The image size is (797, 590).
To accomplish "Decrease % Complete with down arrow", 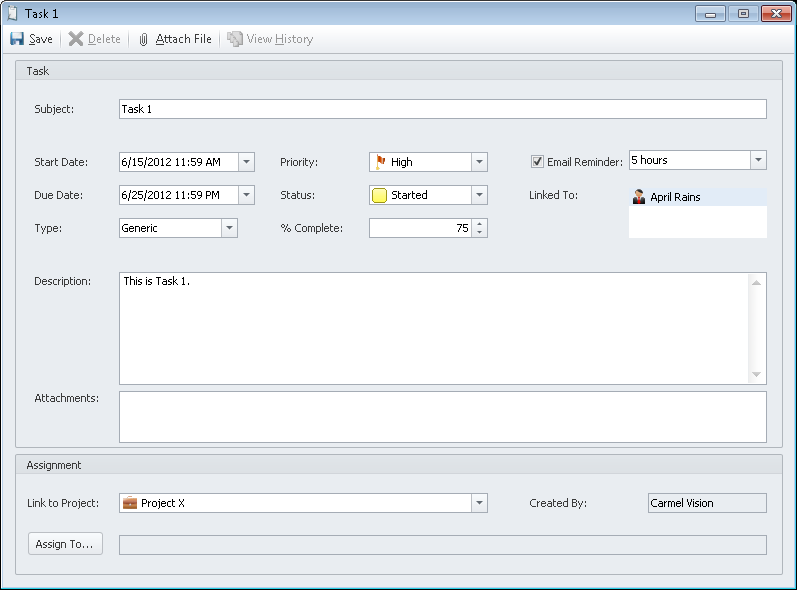I will click(480, 233).
